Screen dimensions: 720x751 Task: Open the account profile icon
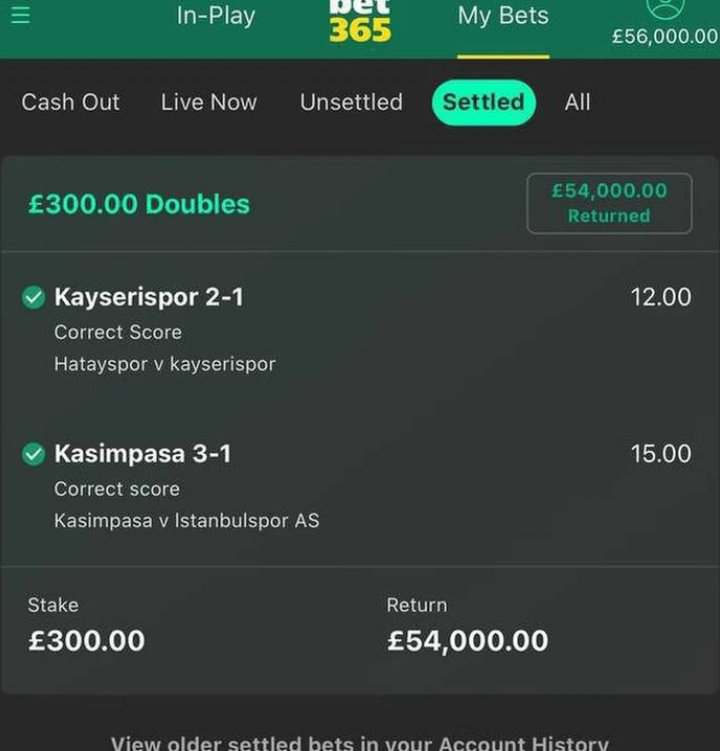(665, 7)
